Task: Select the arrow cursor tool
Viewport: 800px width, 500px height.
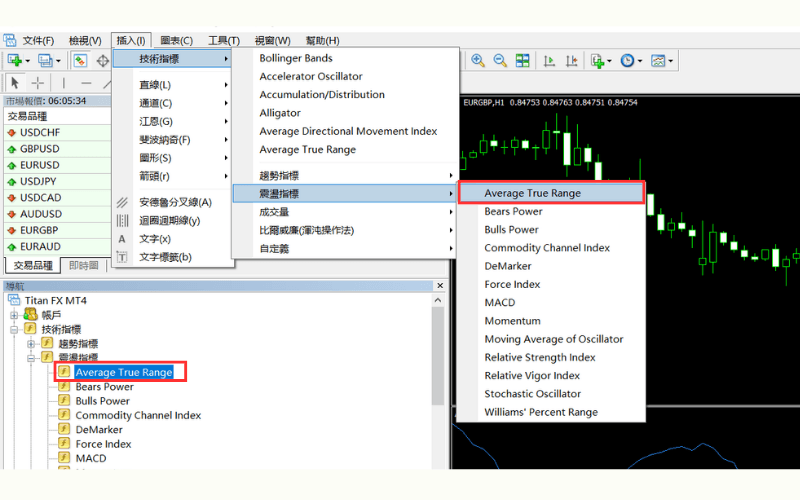Action: tap(15, 83)
